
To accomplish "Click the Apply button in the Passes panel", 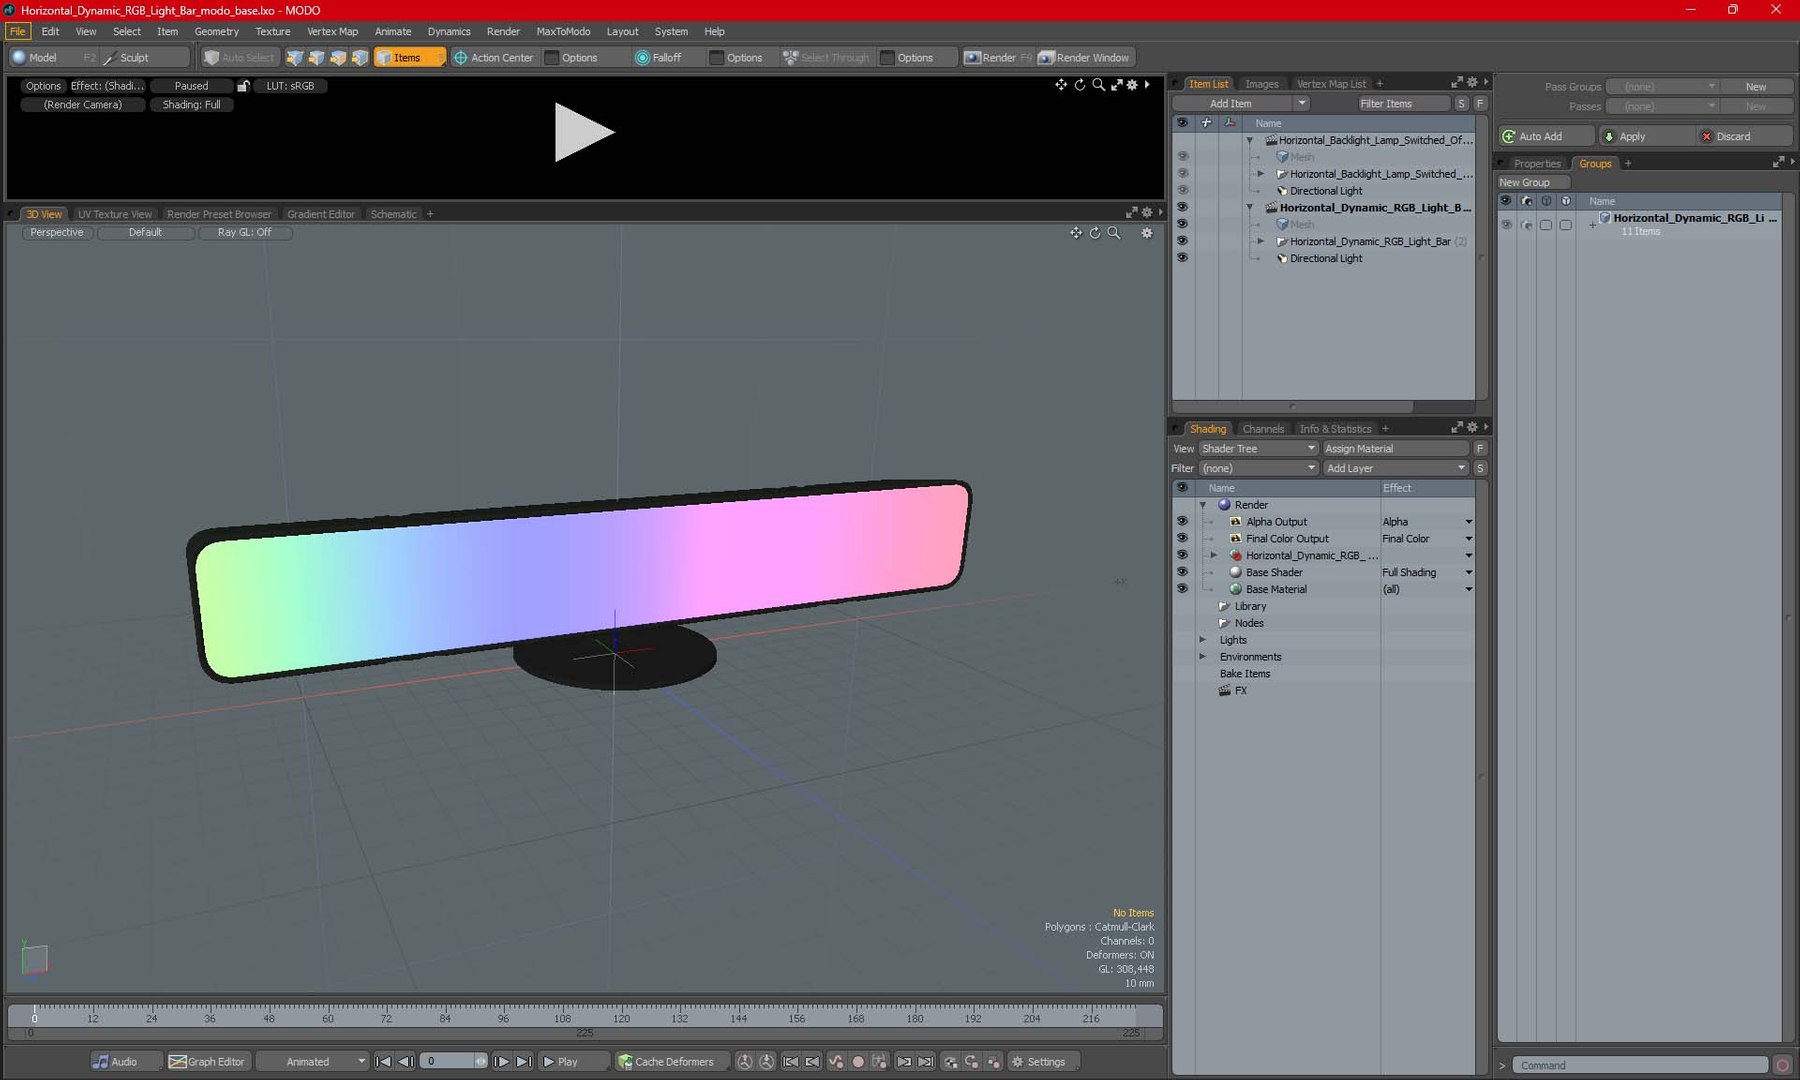I will [1646, 136].
